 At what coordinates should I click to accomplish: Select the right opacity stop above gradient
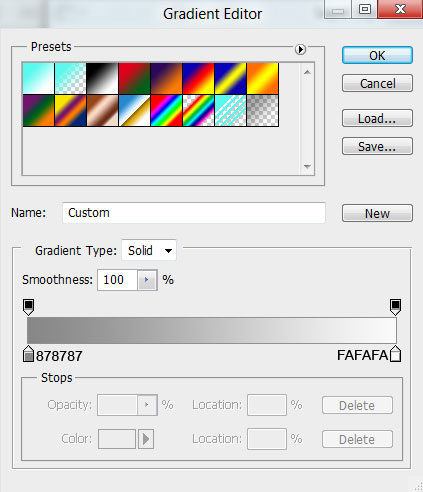pyautogui.click(x=395, y=307)
